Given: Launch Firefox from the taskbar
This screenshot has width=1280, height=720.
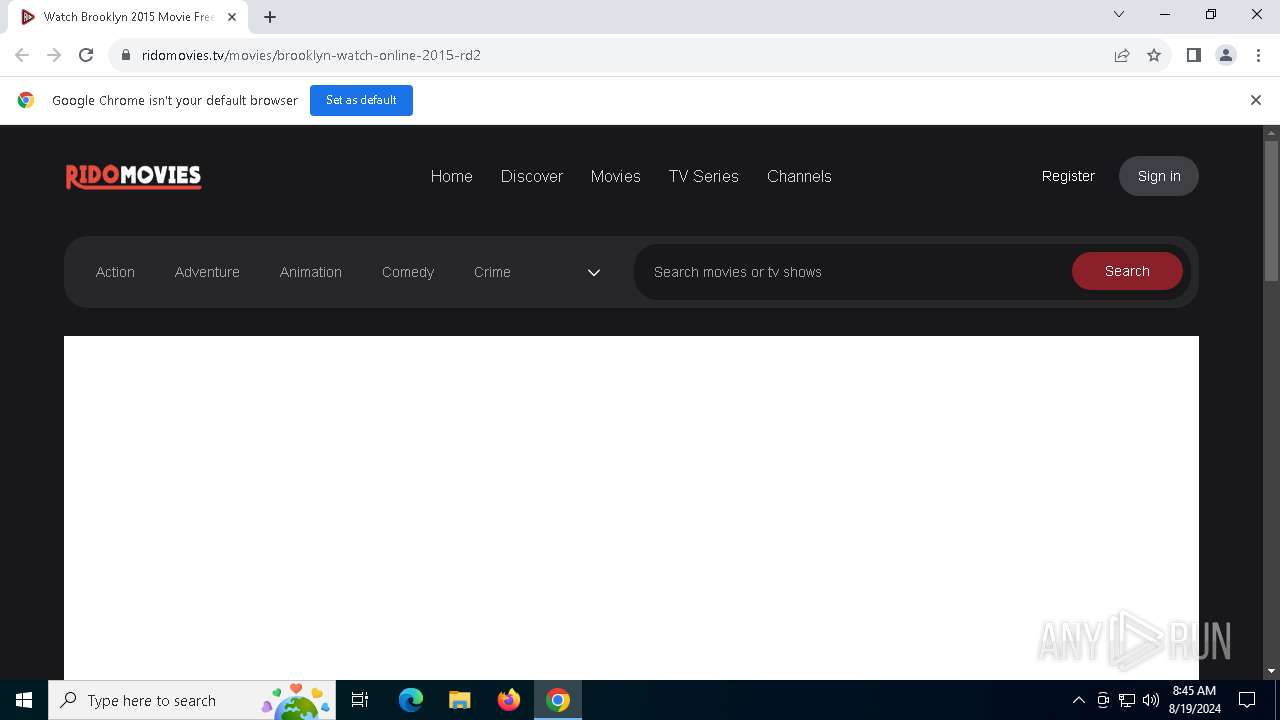Looking at the screenshot, I should pyautogui.click(x=509, y=700).
